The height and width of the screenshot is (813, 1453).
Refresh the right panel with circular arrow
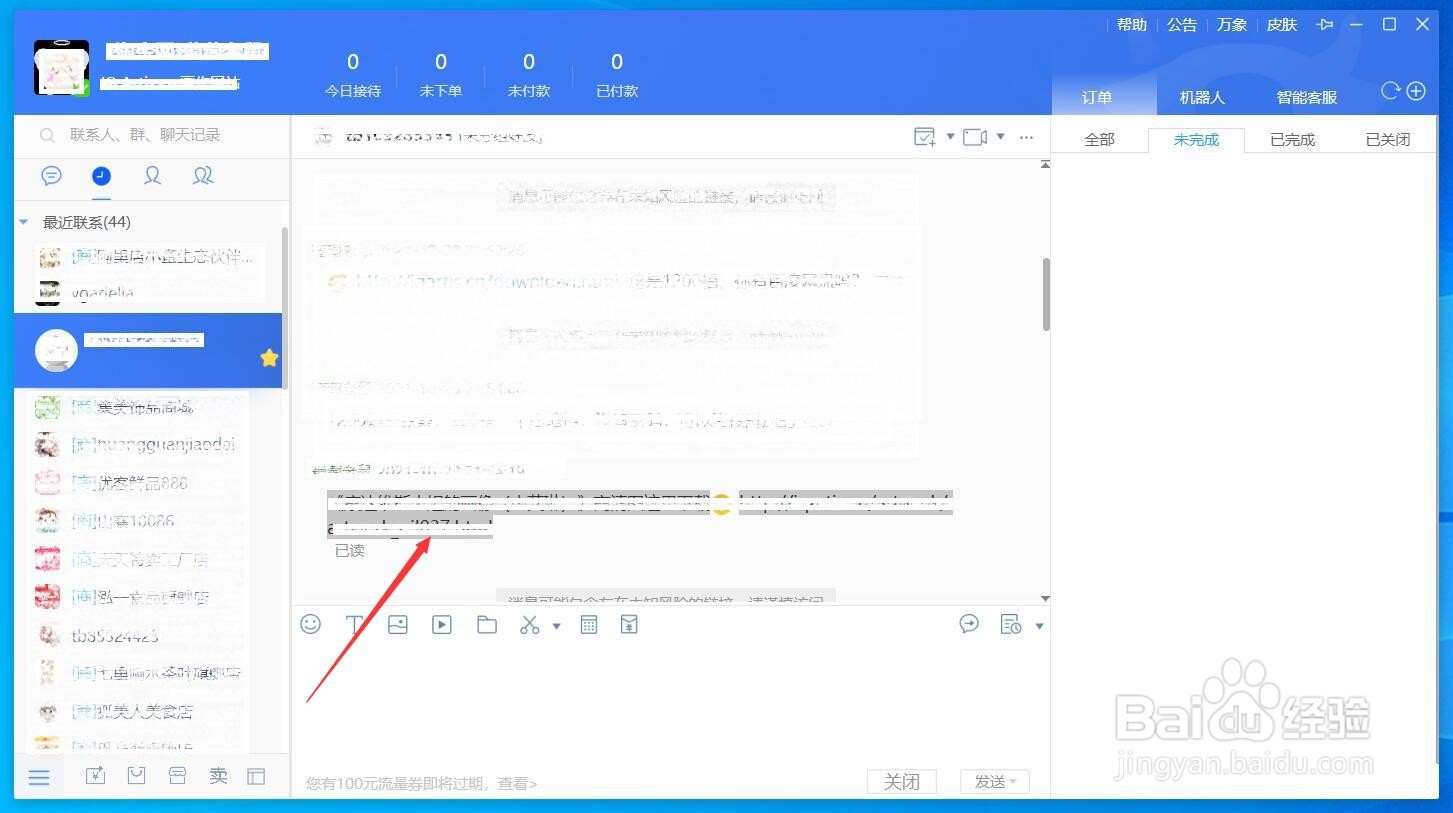click(x=1390, y=91)
